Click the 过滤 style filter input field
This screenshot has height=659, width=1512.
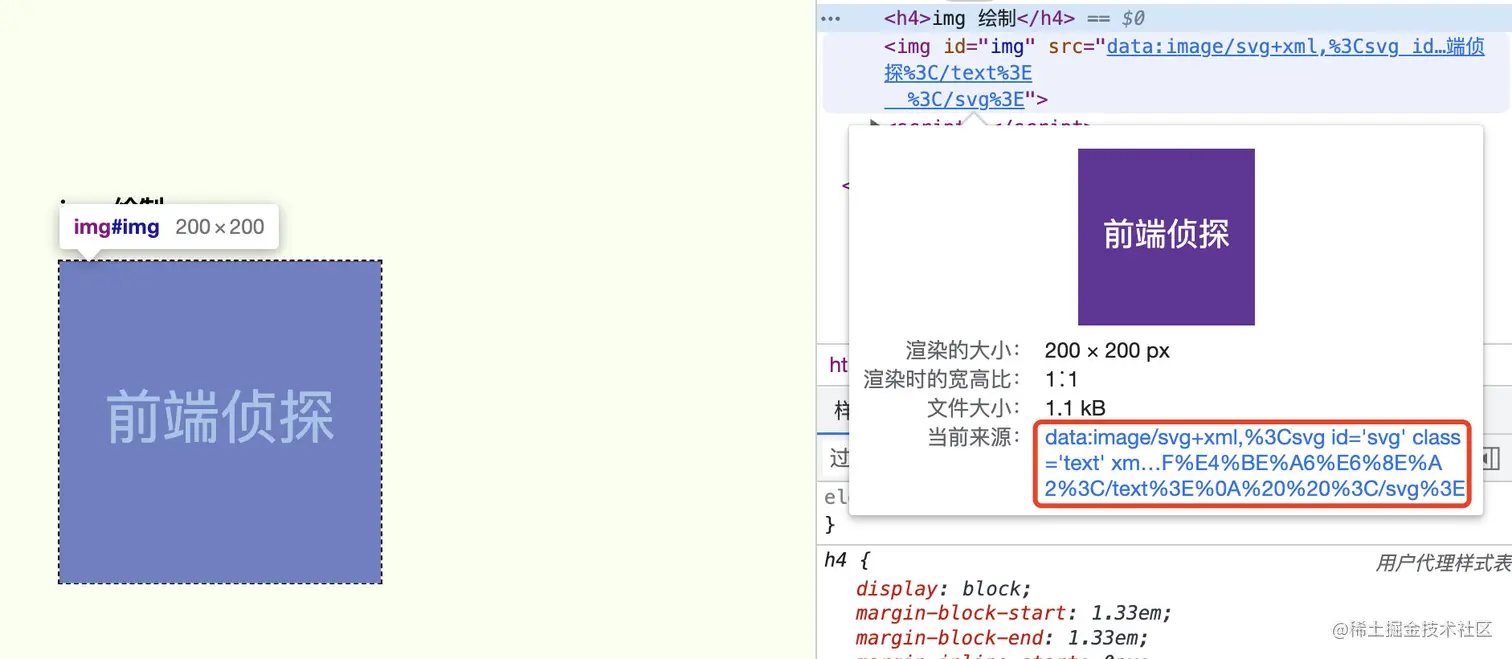click(841, 457)
